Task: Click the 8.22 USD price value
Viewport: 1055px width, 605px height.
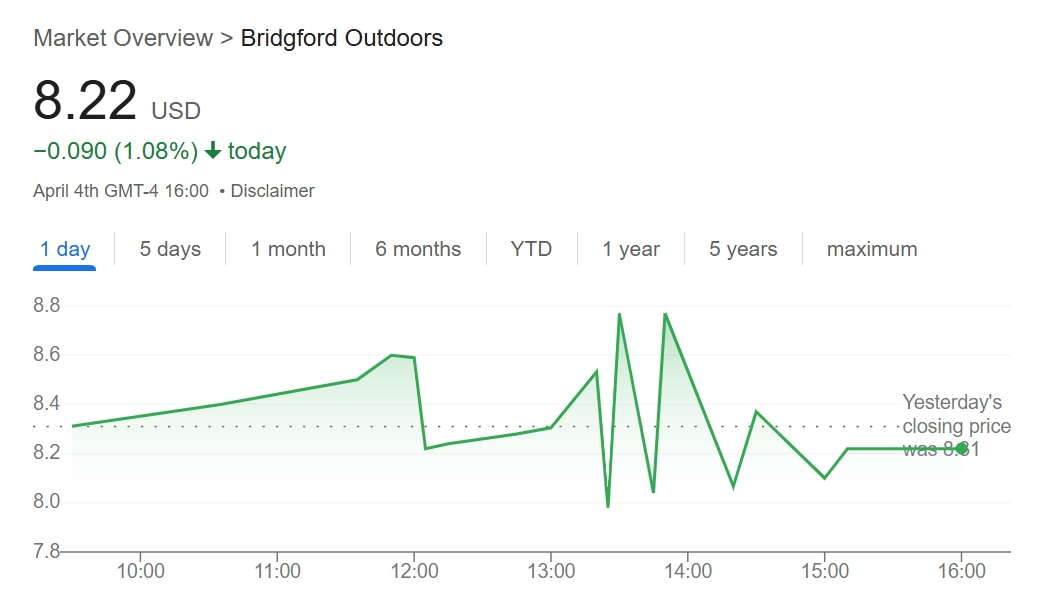Action: pyautogui.click(x=117, y=101)
